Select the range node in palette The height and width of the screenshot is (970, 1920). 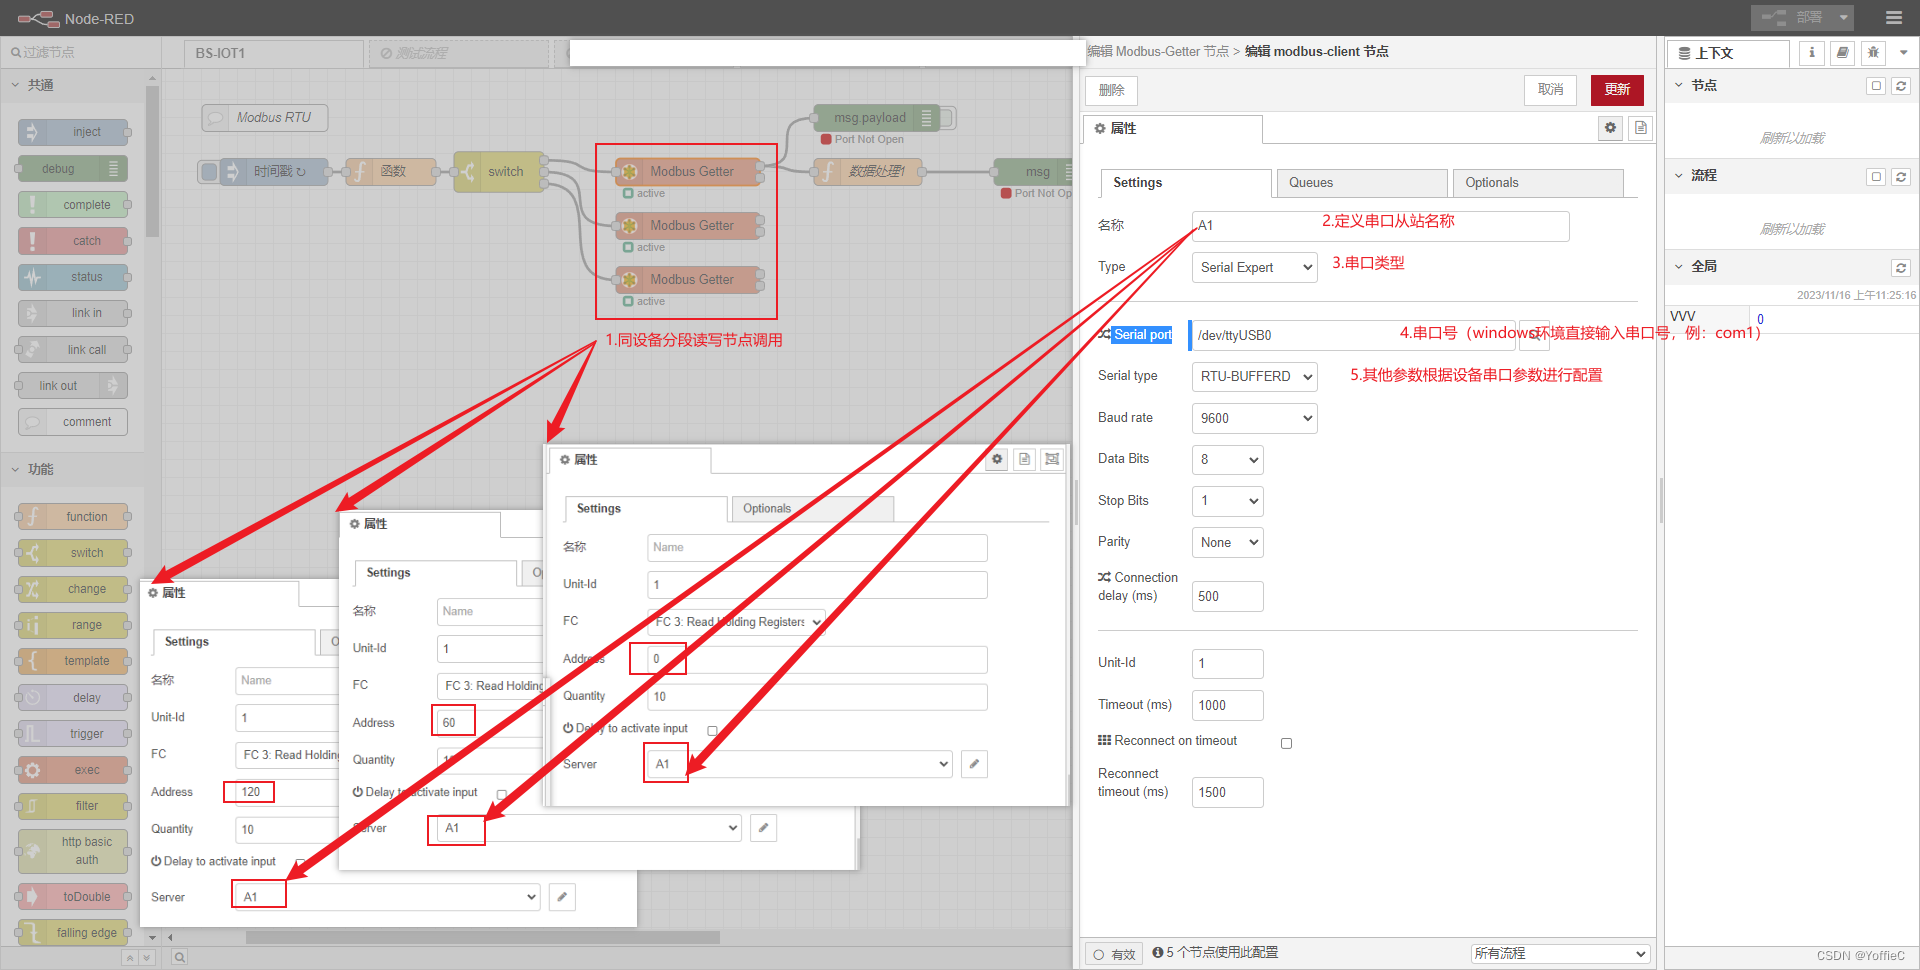coord(73,625)
